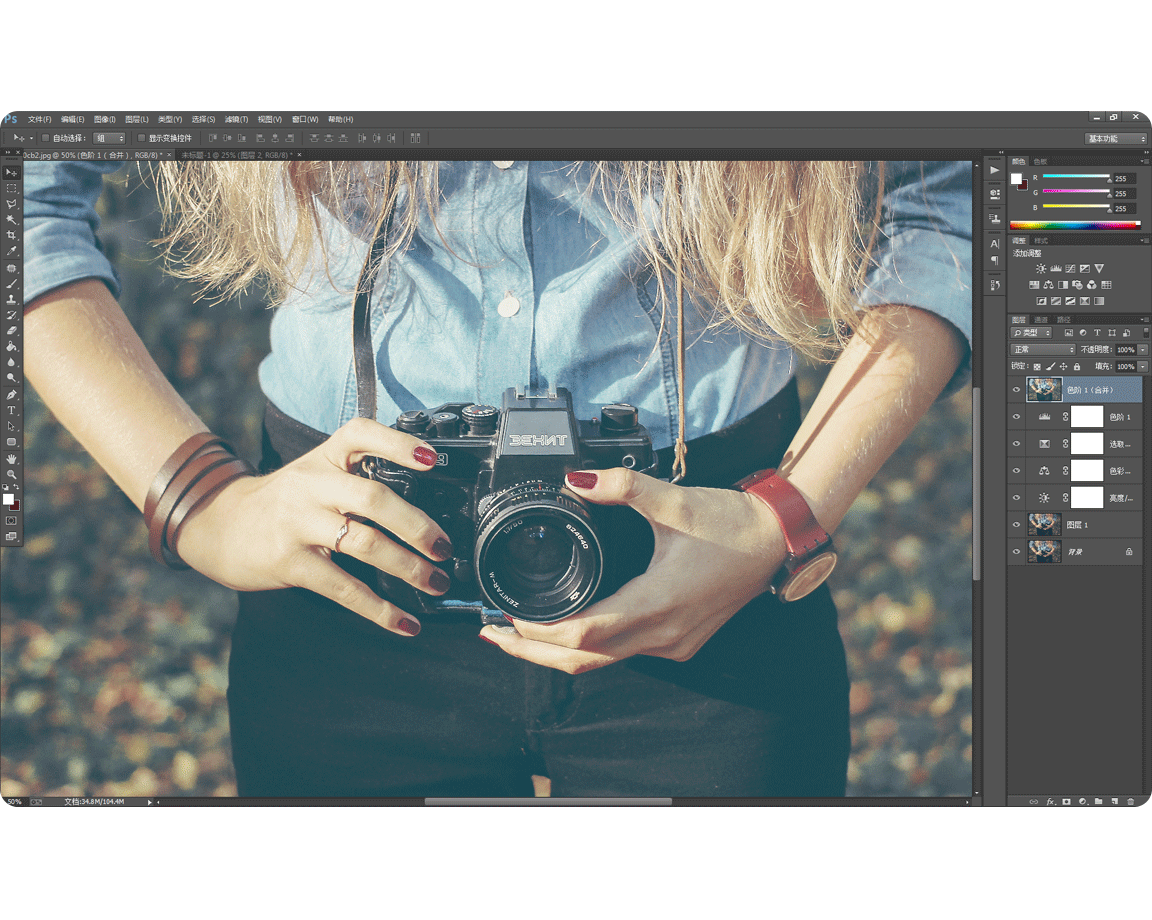Image resolution: width=1152 pixels, height=920 pixels.
Task: Click the lock position icon in Layers
Action: coord(1063,366)
